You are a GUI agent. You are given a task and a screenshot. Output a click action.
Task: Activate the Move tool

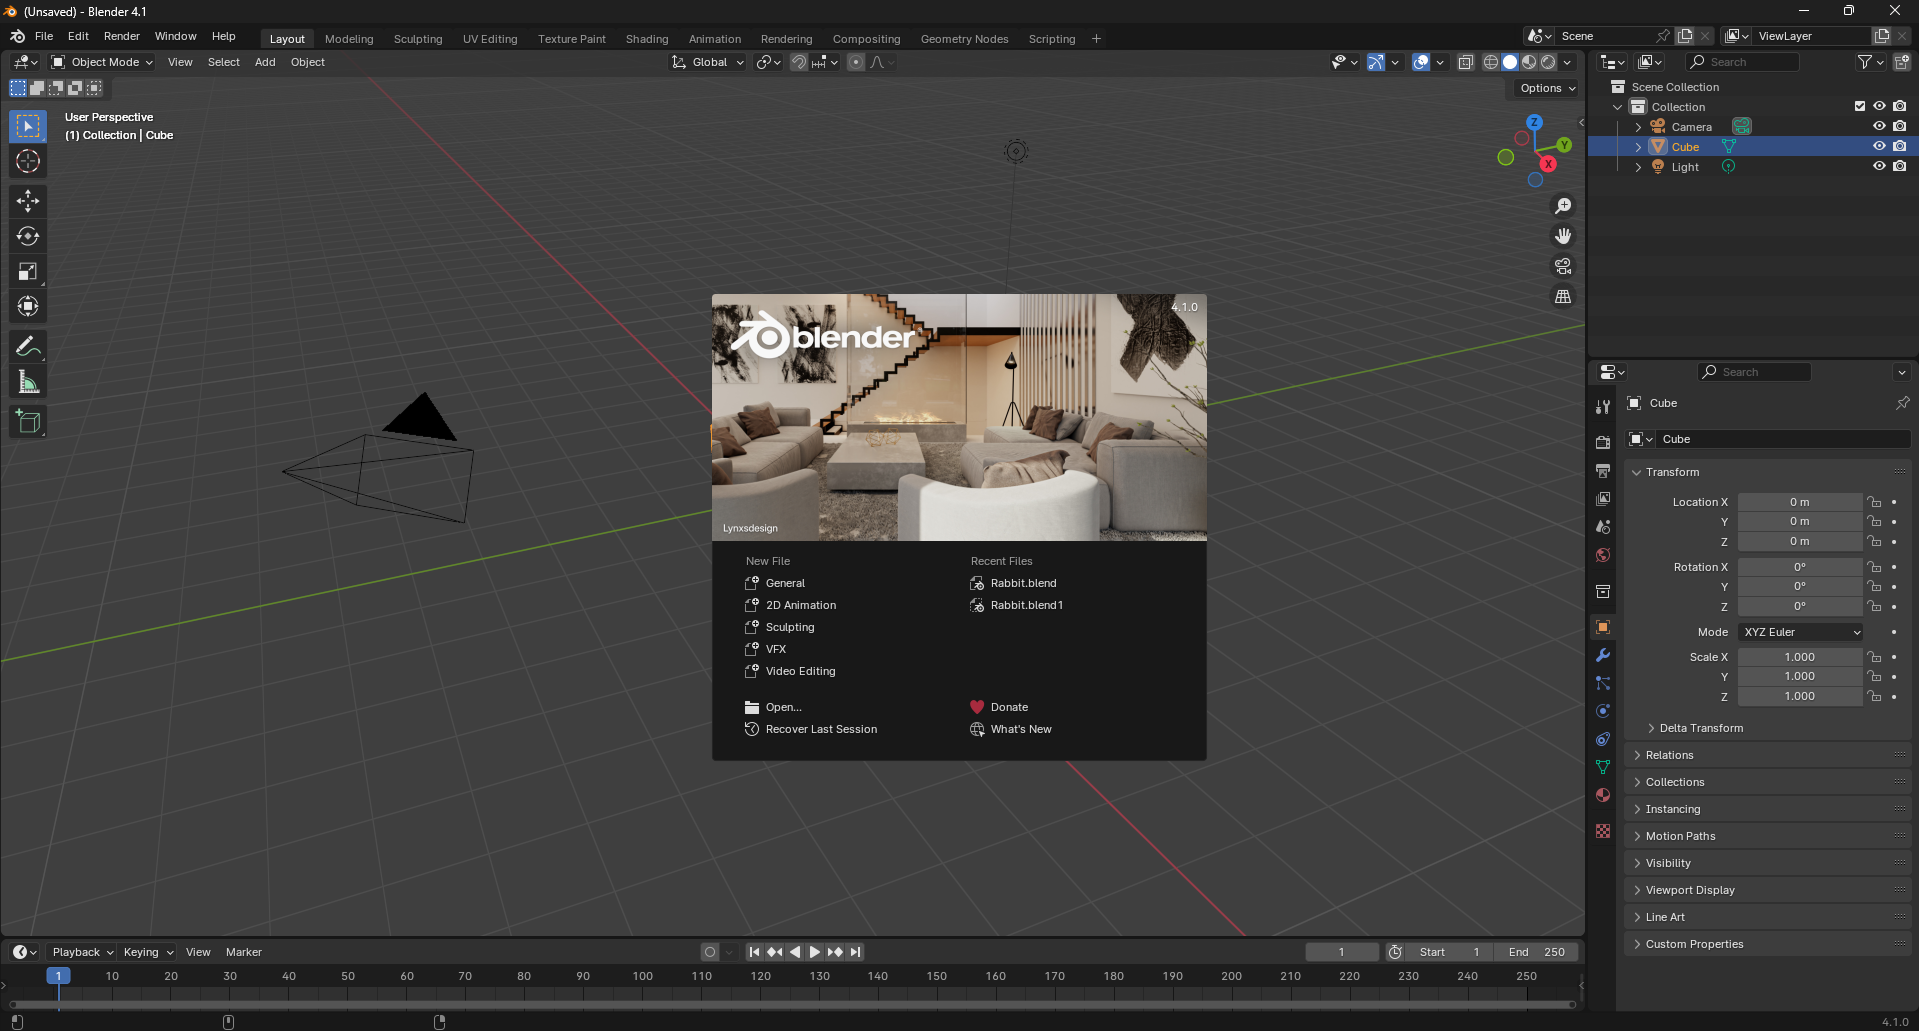(x=28, y=201)
